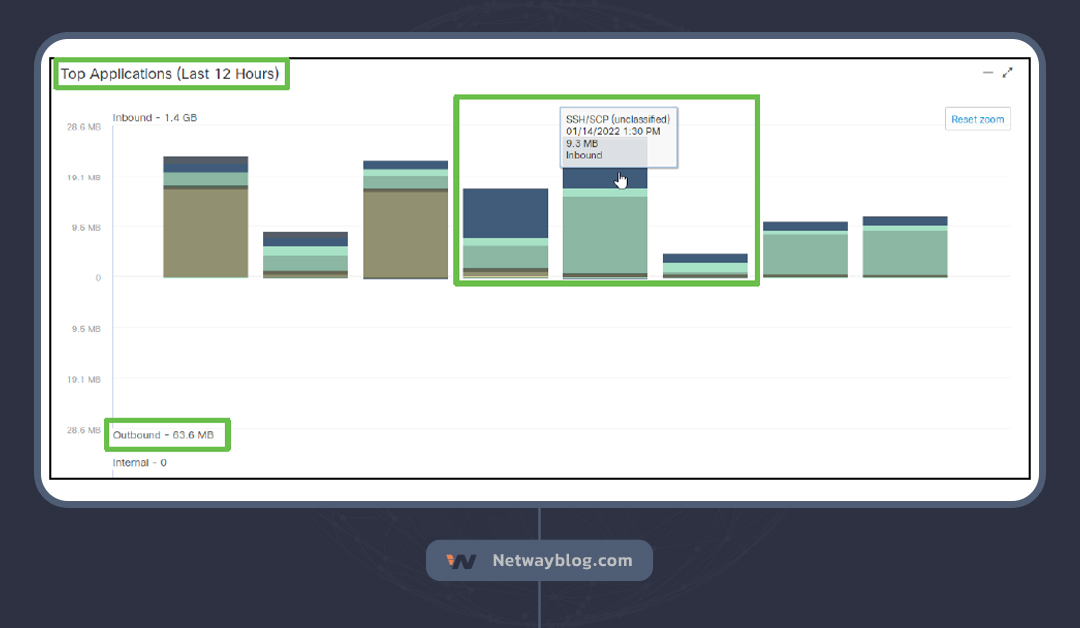Click the expand widget arrows icon

point(1007,72)
